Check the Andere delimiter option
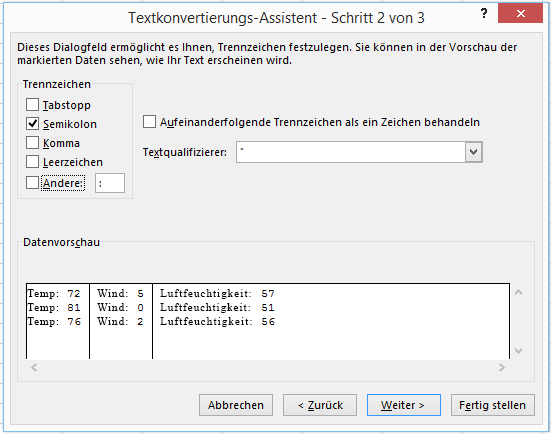The width and height of the screenshot is (551, 434). 32,183
